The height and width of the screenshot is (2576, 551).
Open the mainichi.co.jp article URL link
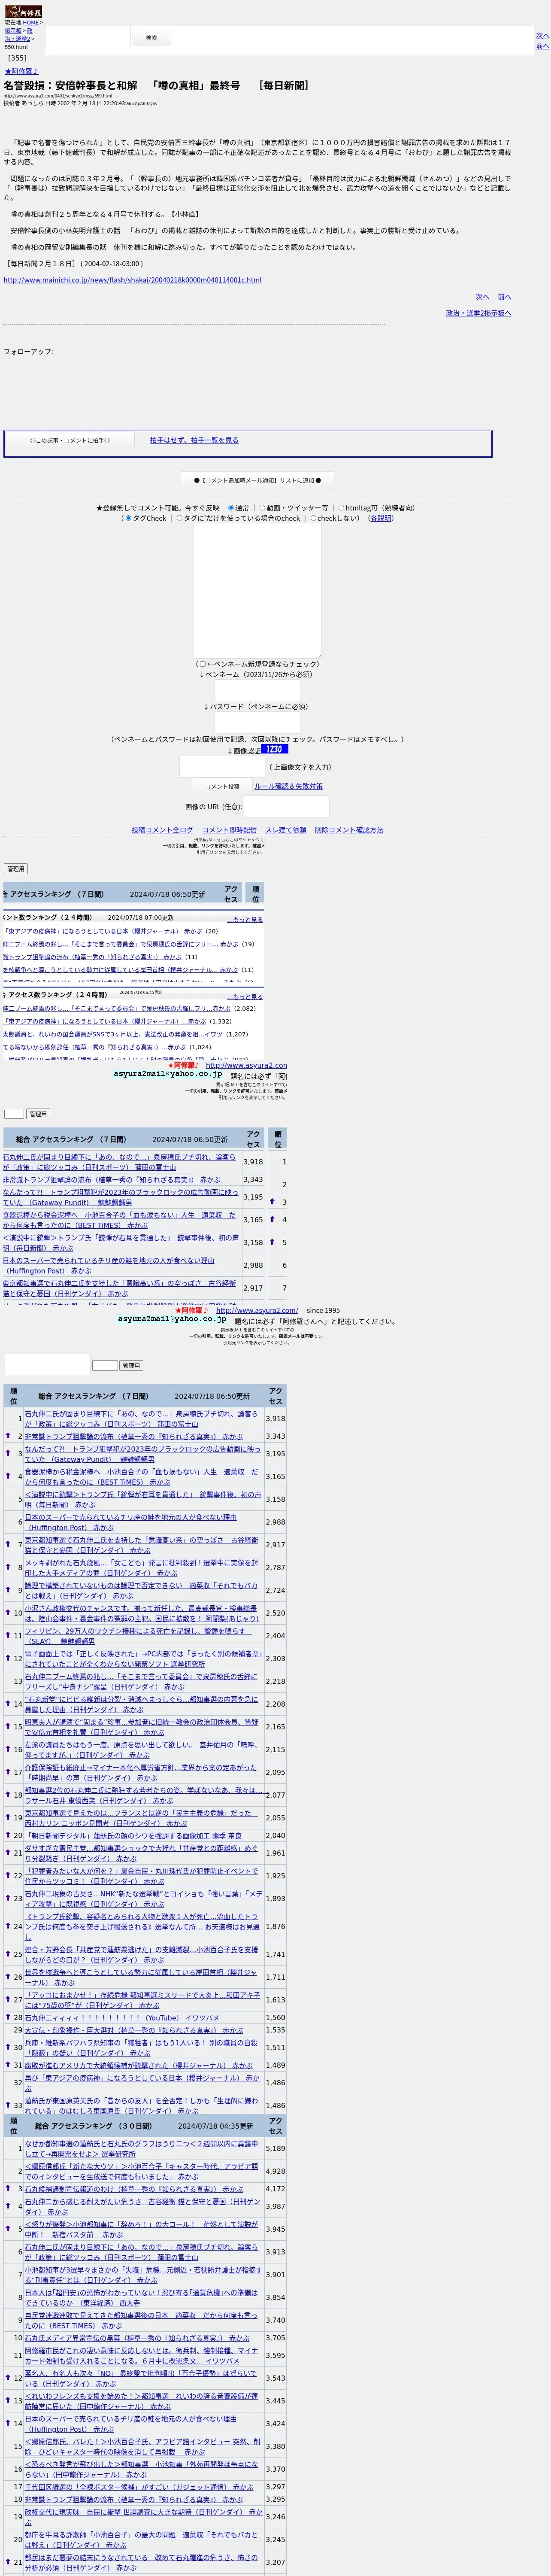point(133,280)
